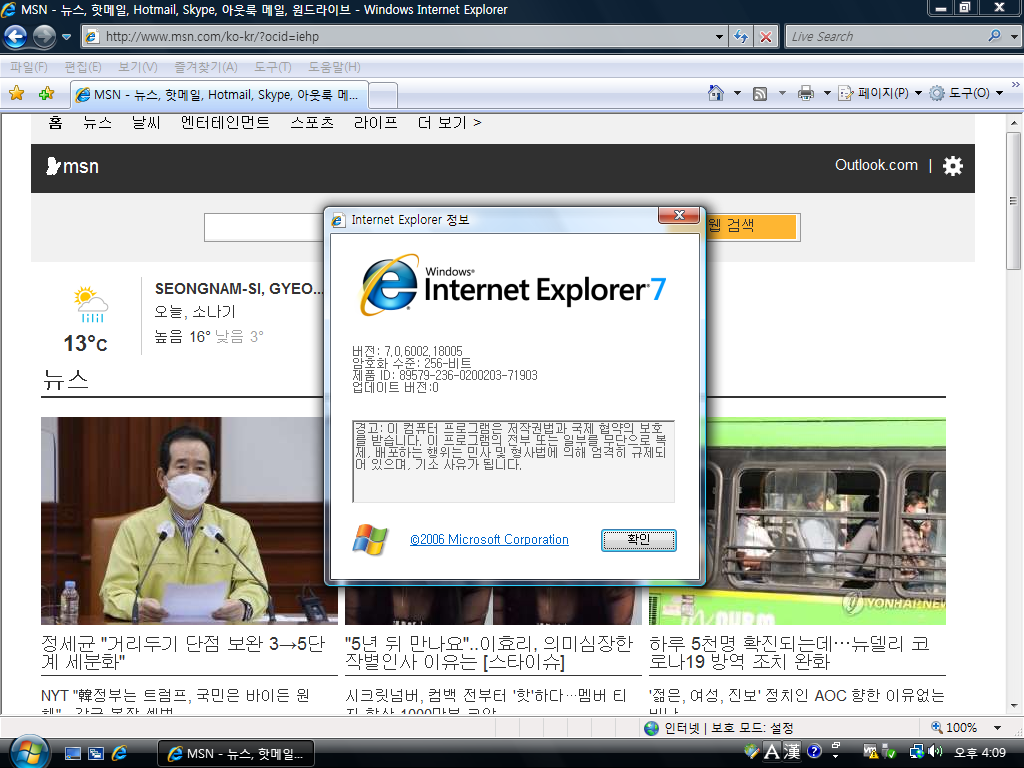Click the Add to Favorites star-plus icon
The width and height of the screenshot is (1024, 768).
coord(46,93)
